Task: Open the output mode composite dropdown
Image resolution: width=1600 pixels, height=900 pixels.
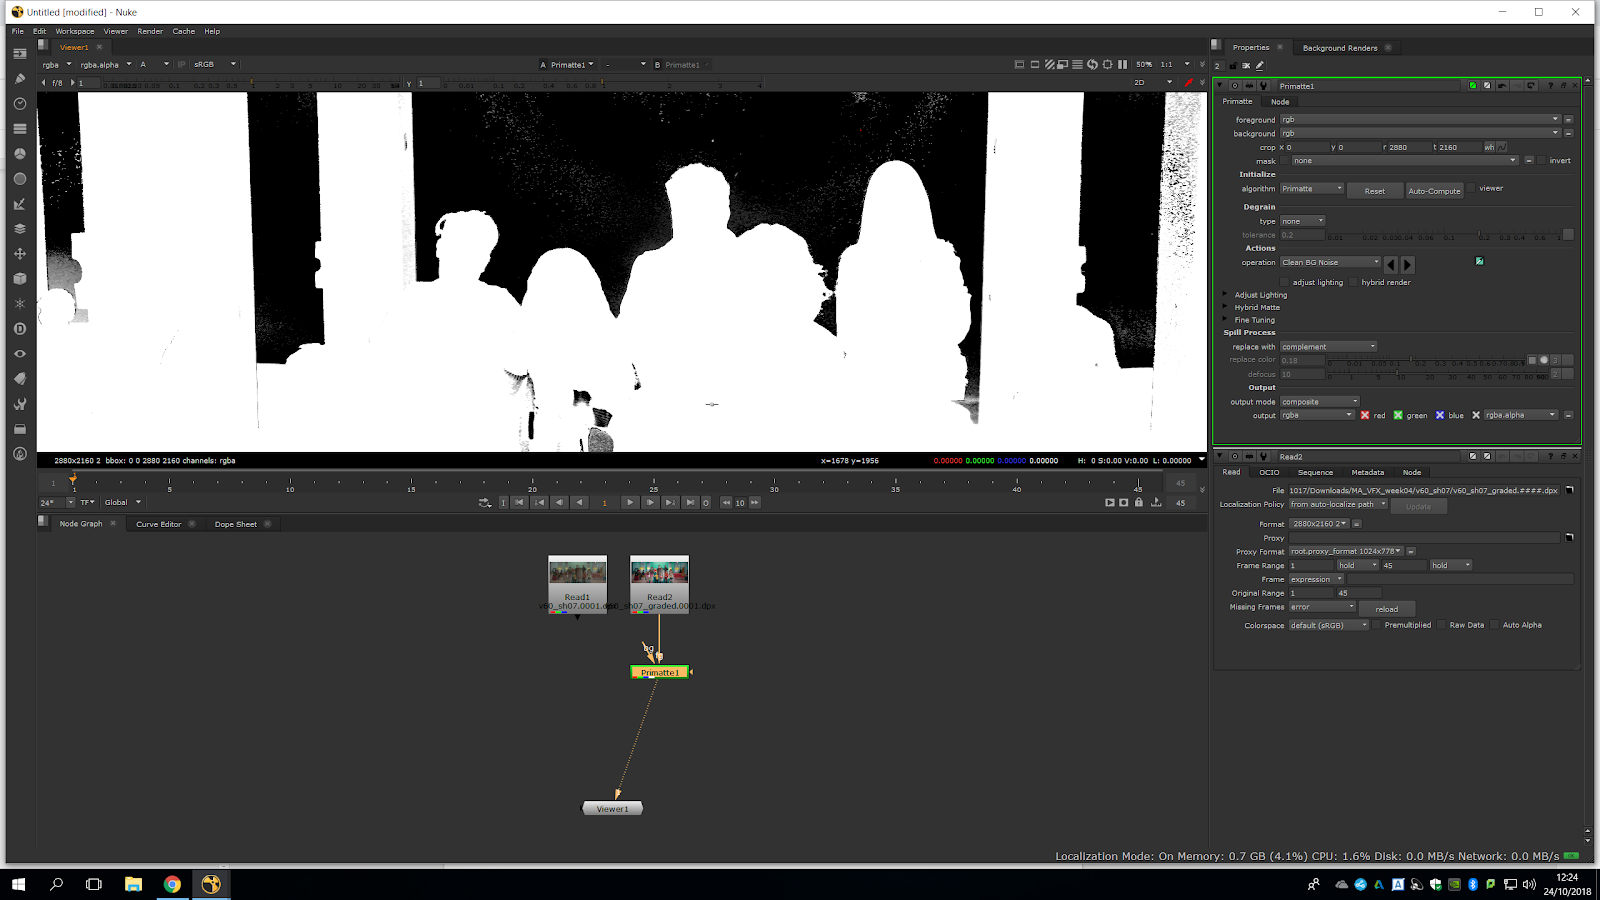Action: coord(1320,402)
